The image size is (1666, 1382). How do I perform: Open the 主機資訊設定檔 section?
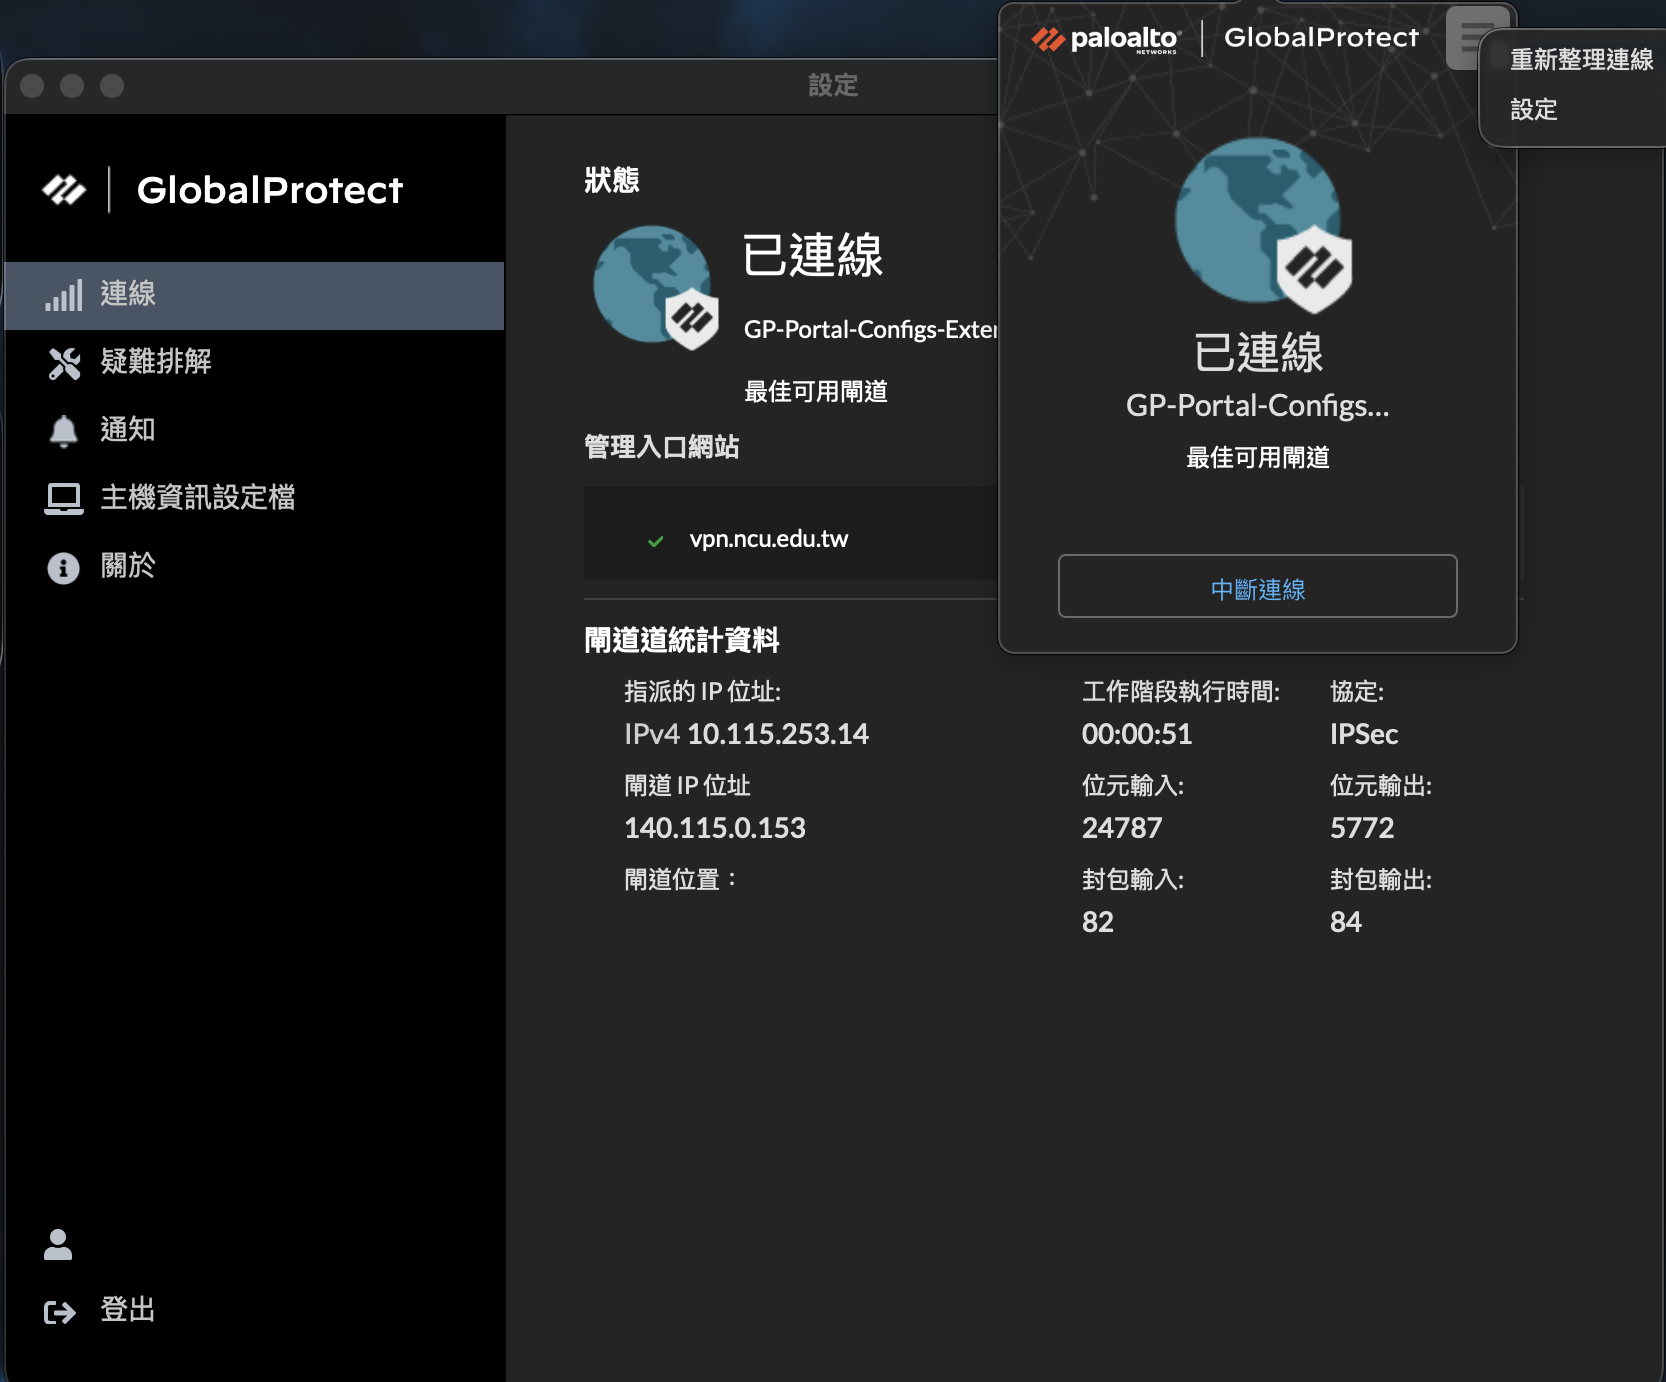(198, 497)
